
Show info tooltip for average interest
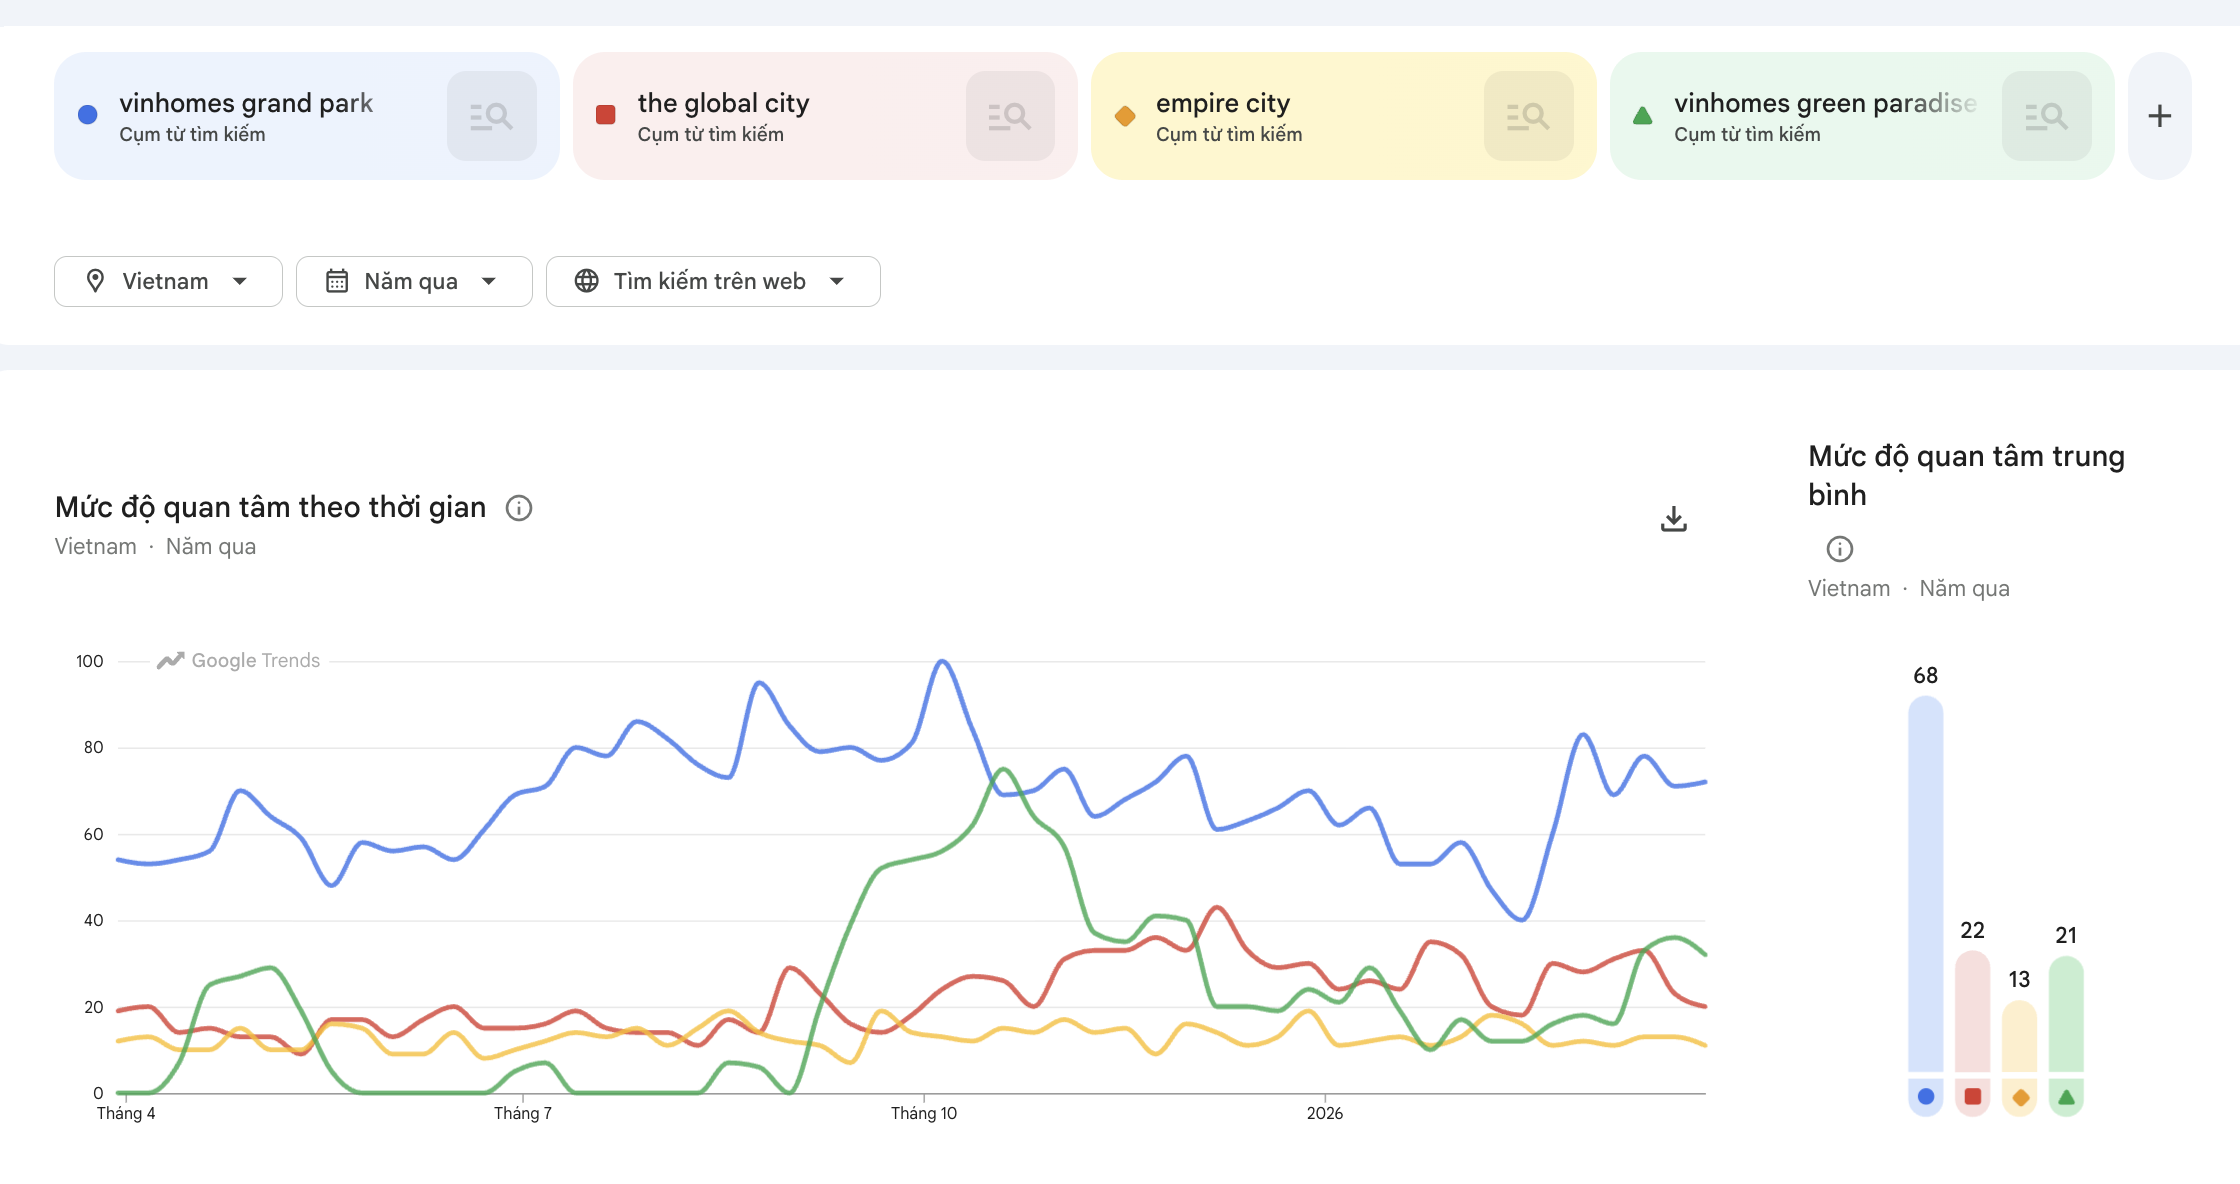coord(1839,549)
